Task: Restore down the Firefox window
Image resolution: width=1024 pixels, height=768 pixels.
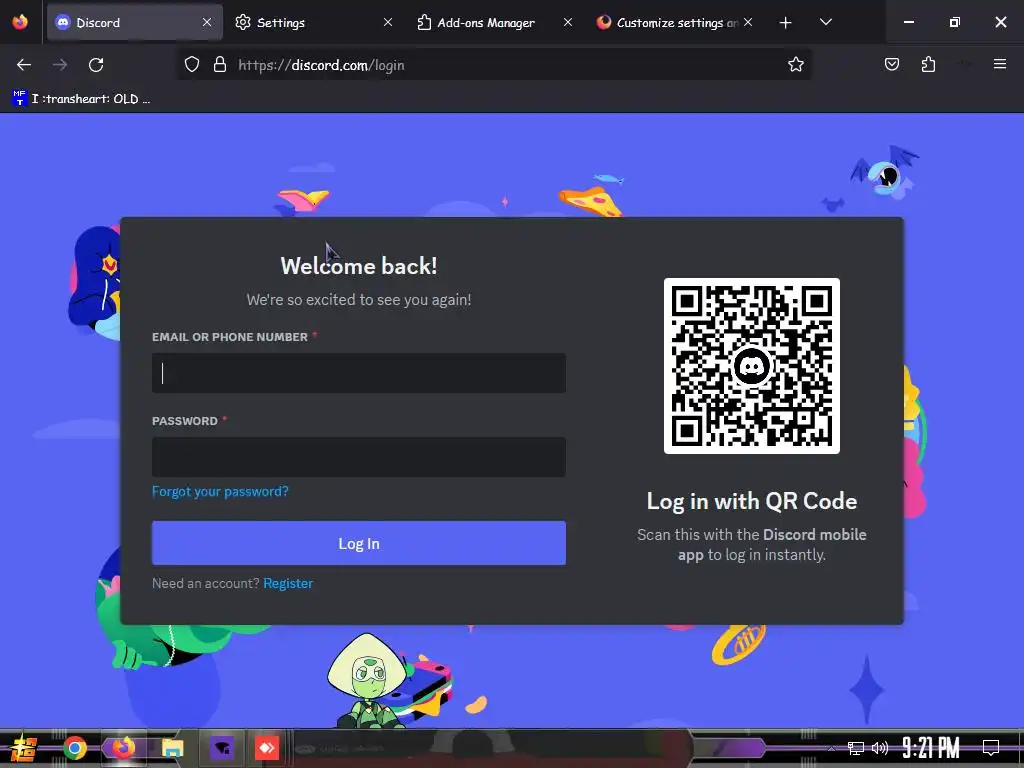Action: (955, 22)
